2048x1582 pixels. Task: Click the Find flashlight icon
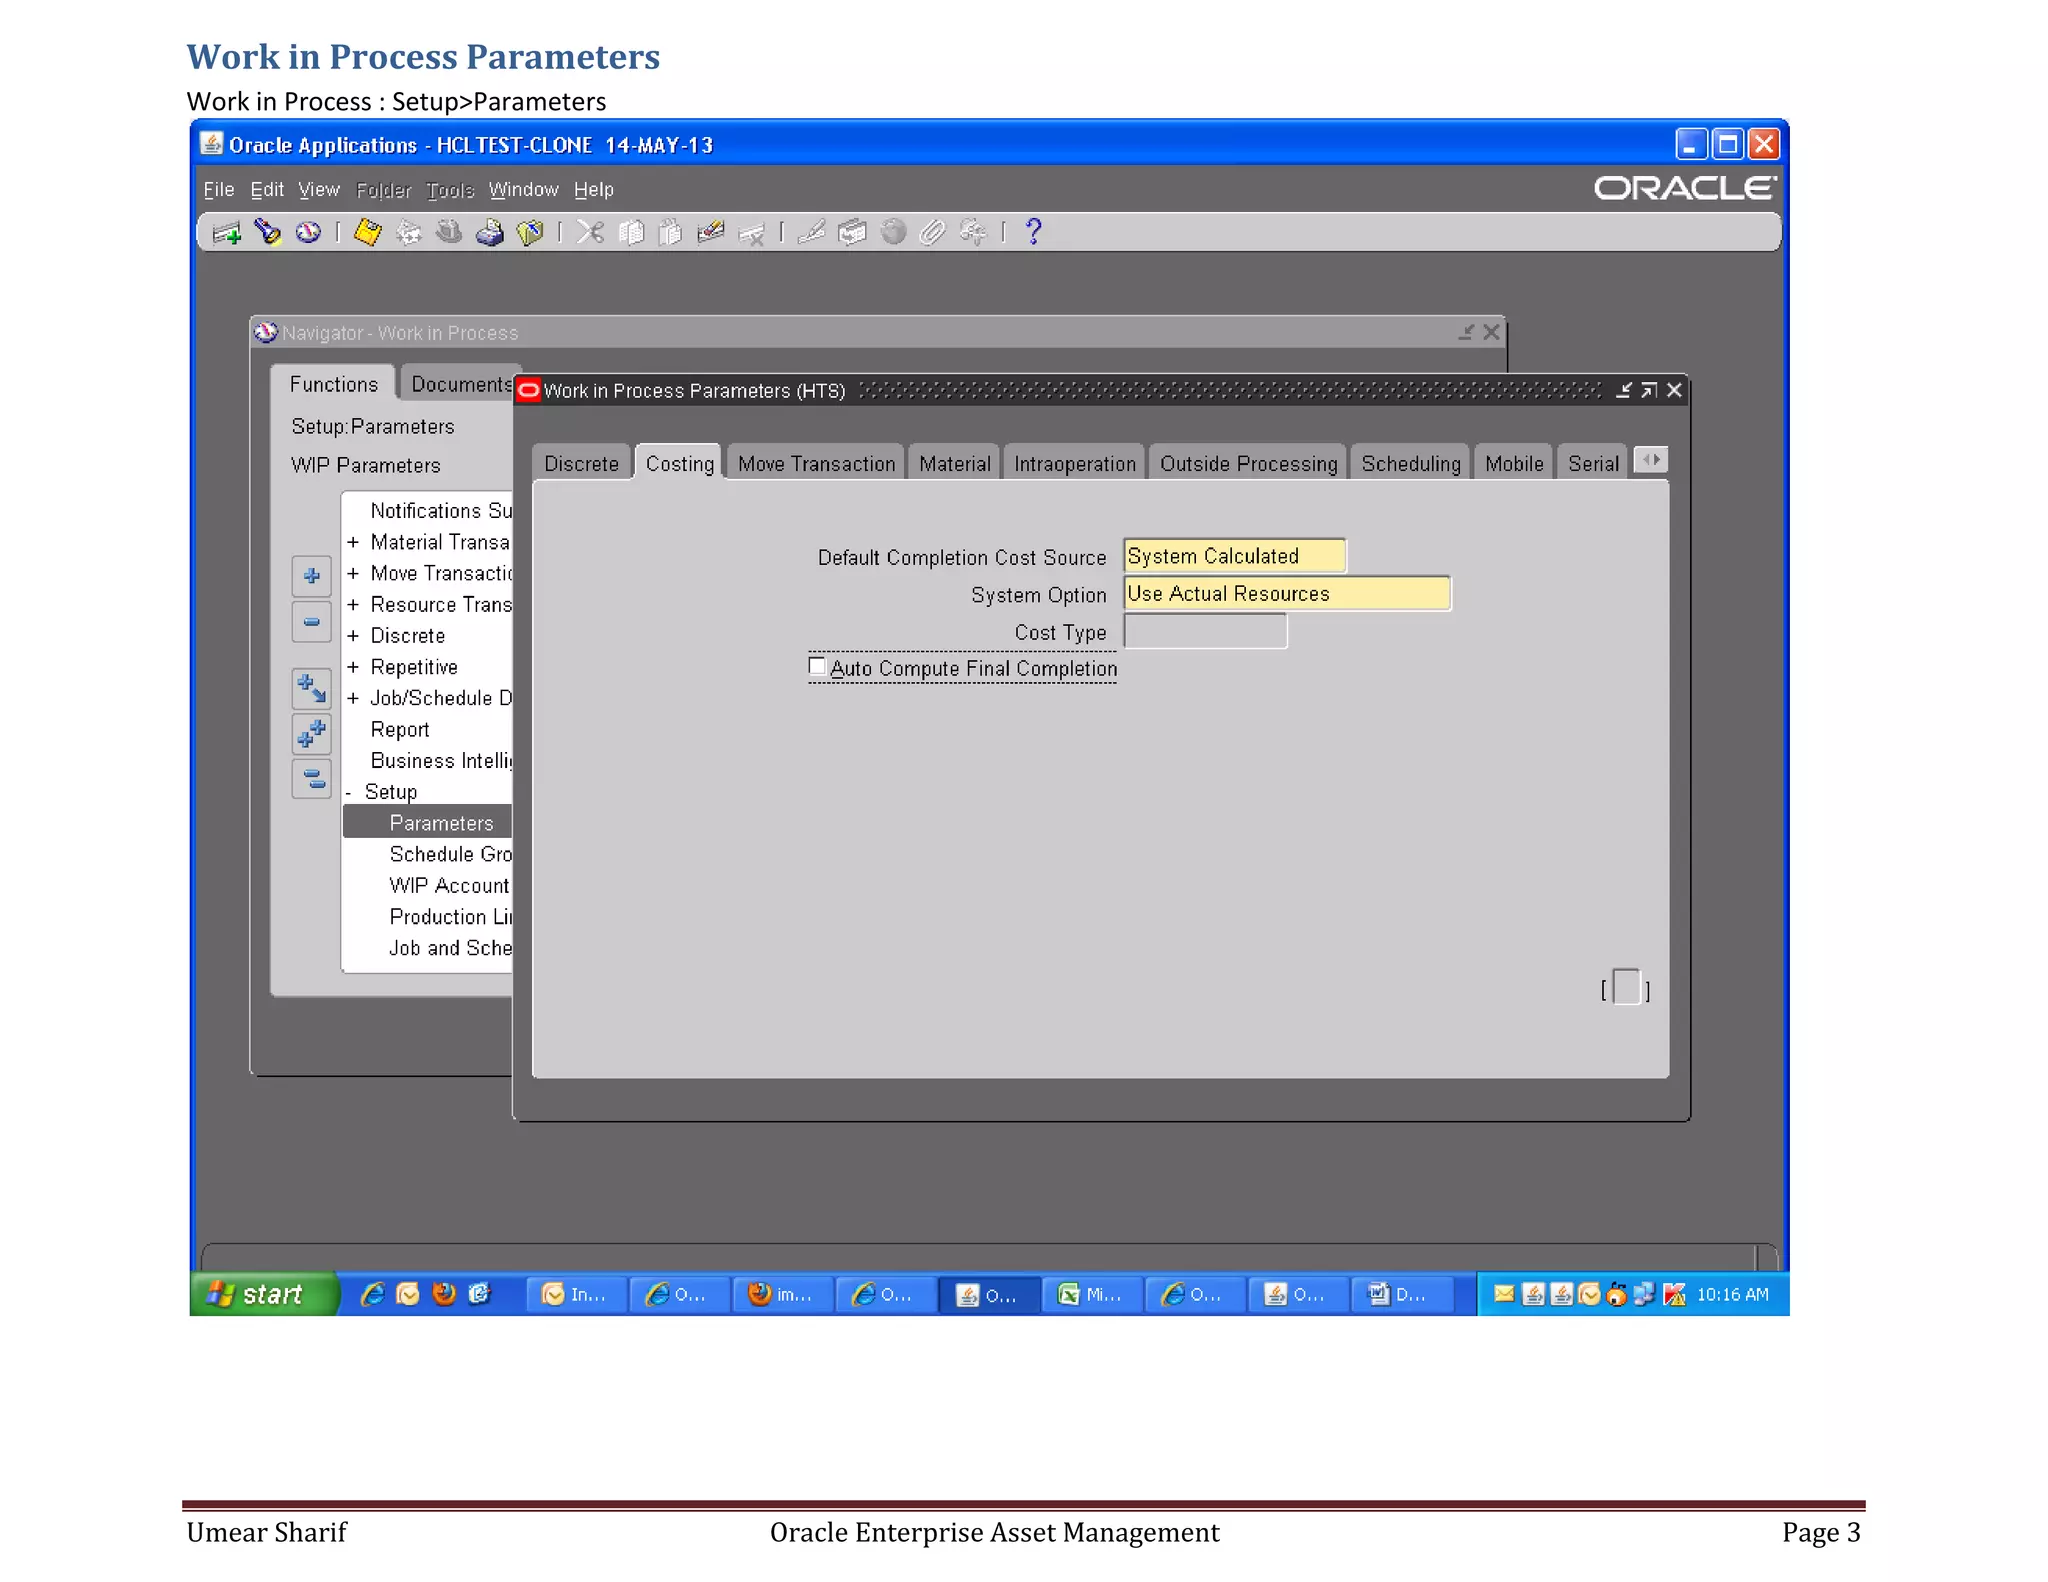(267, 233)
